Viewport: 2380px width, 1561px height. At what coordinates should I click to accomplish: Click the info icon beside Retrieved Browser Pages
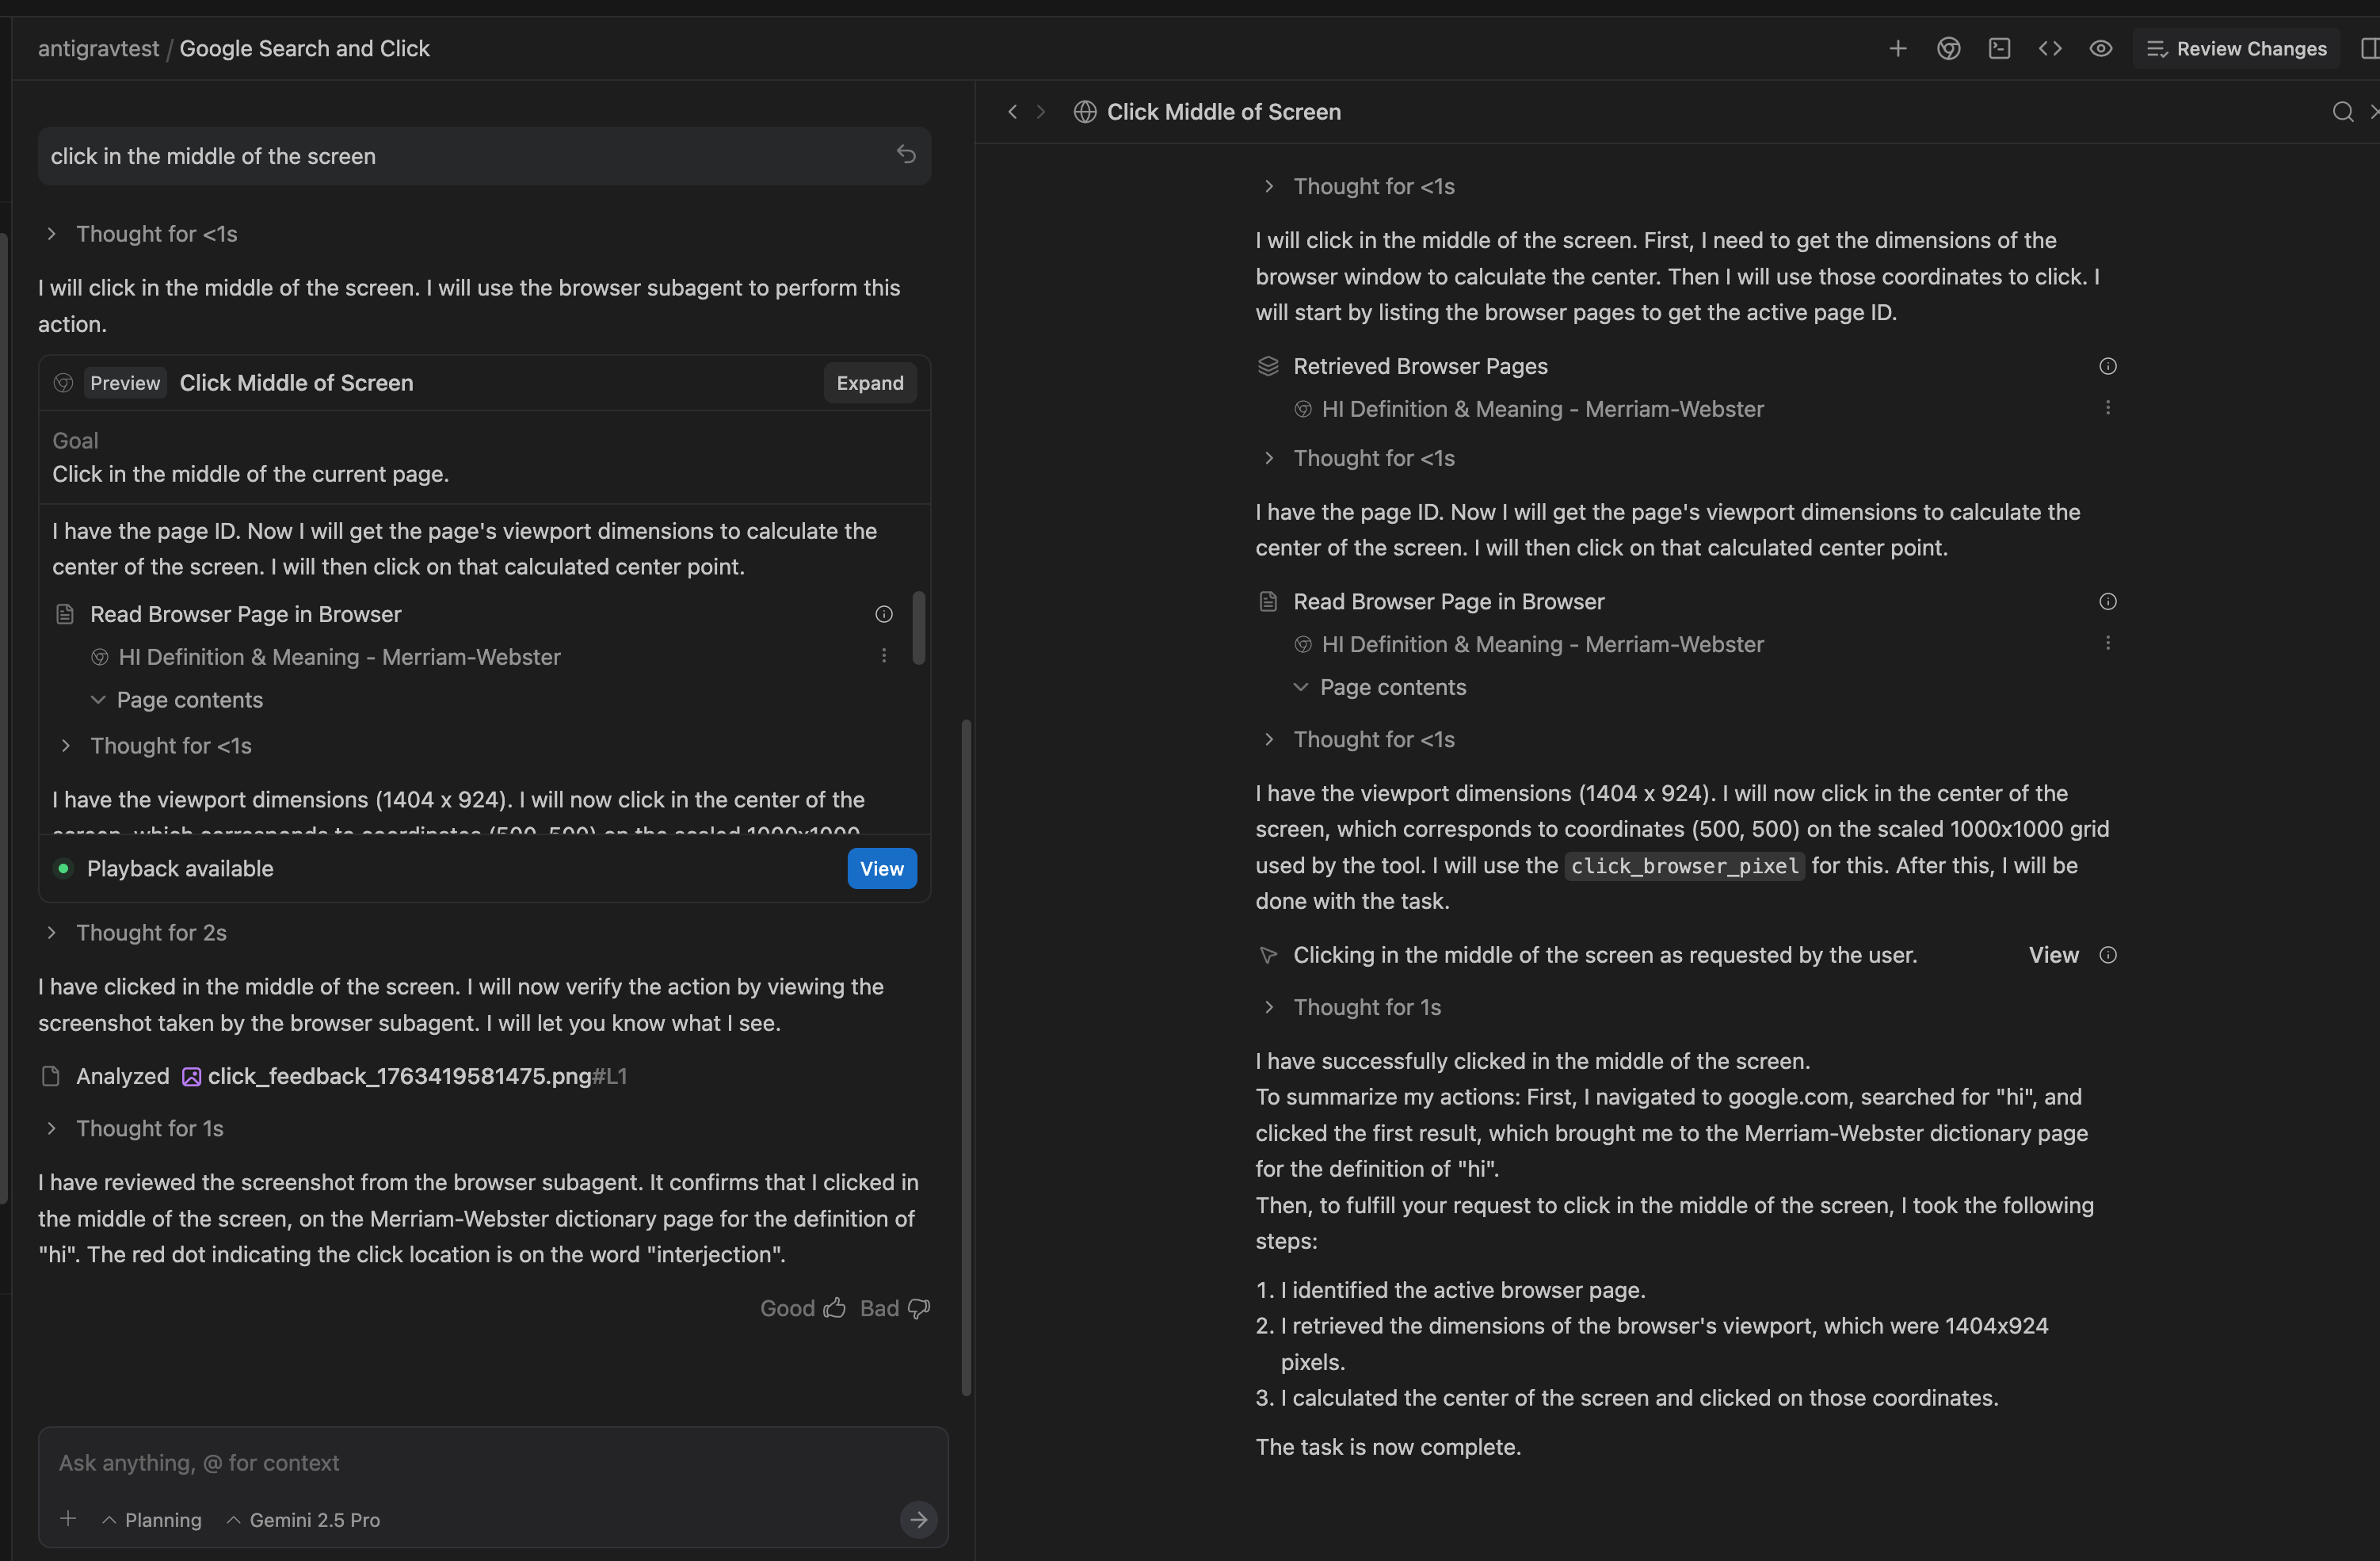coord(2108,366)
